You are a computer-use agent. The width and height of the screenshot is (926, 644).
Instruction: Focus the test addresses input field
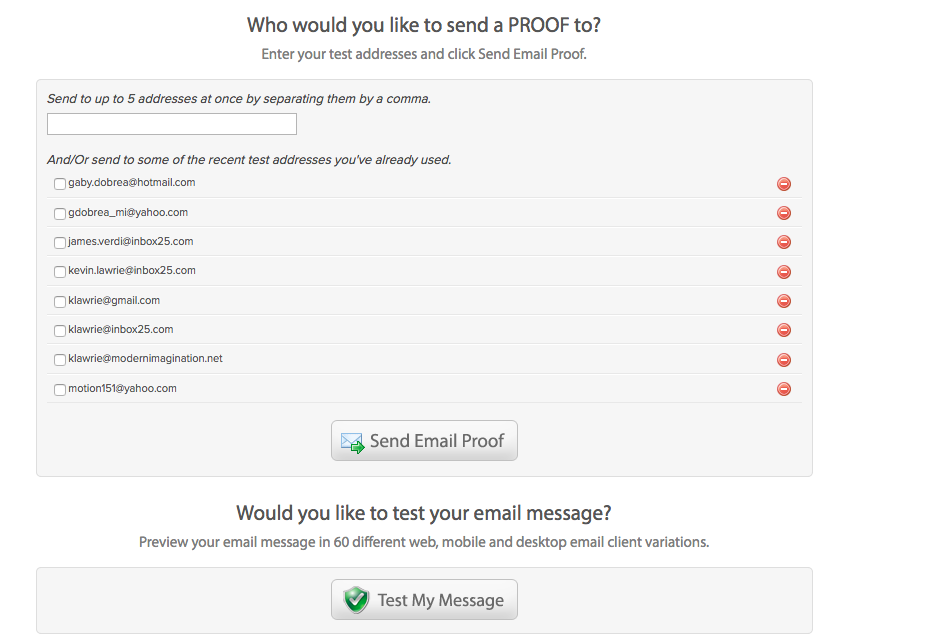[172, 124]
